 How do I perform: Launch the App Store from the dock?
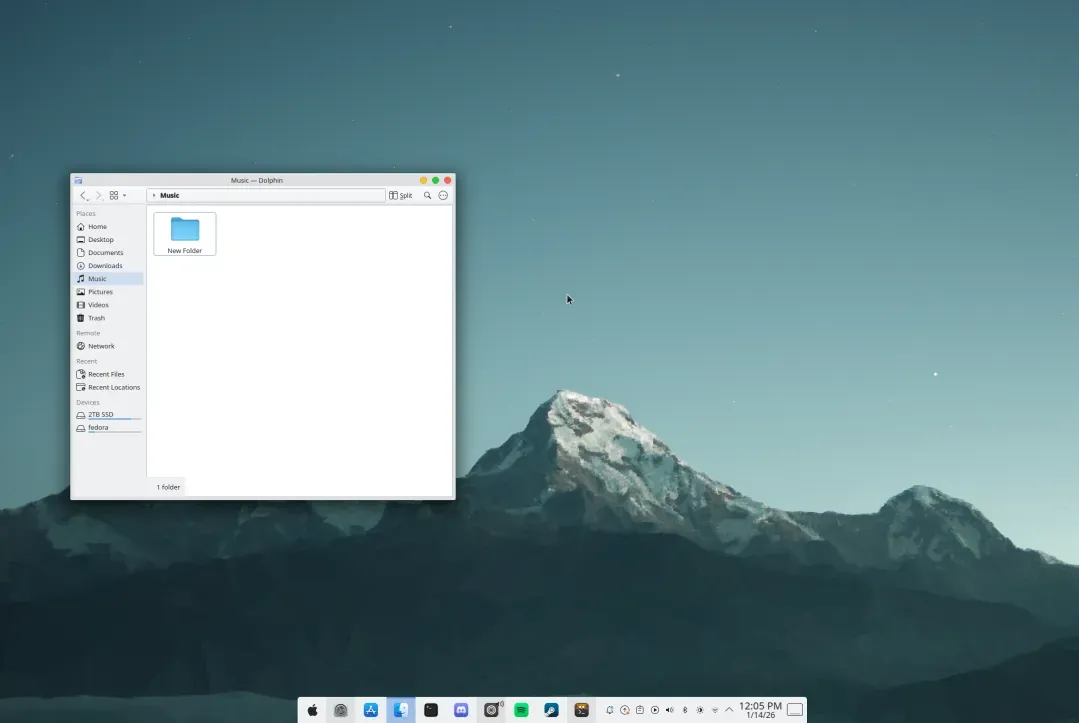click(371, 709)
